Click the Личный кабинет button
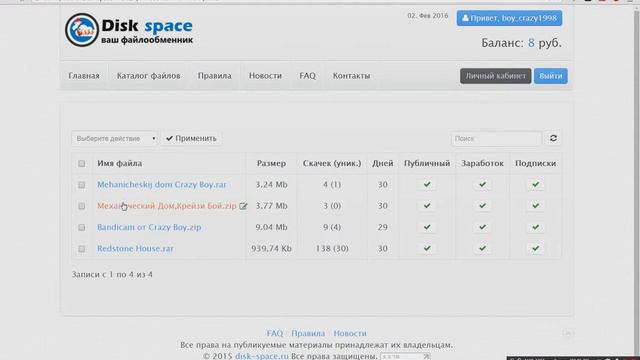 (496, 76)
